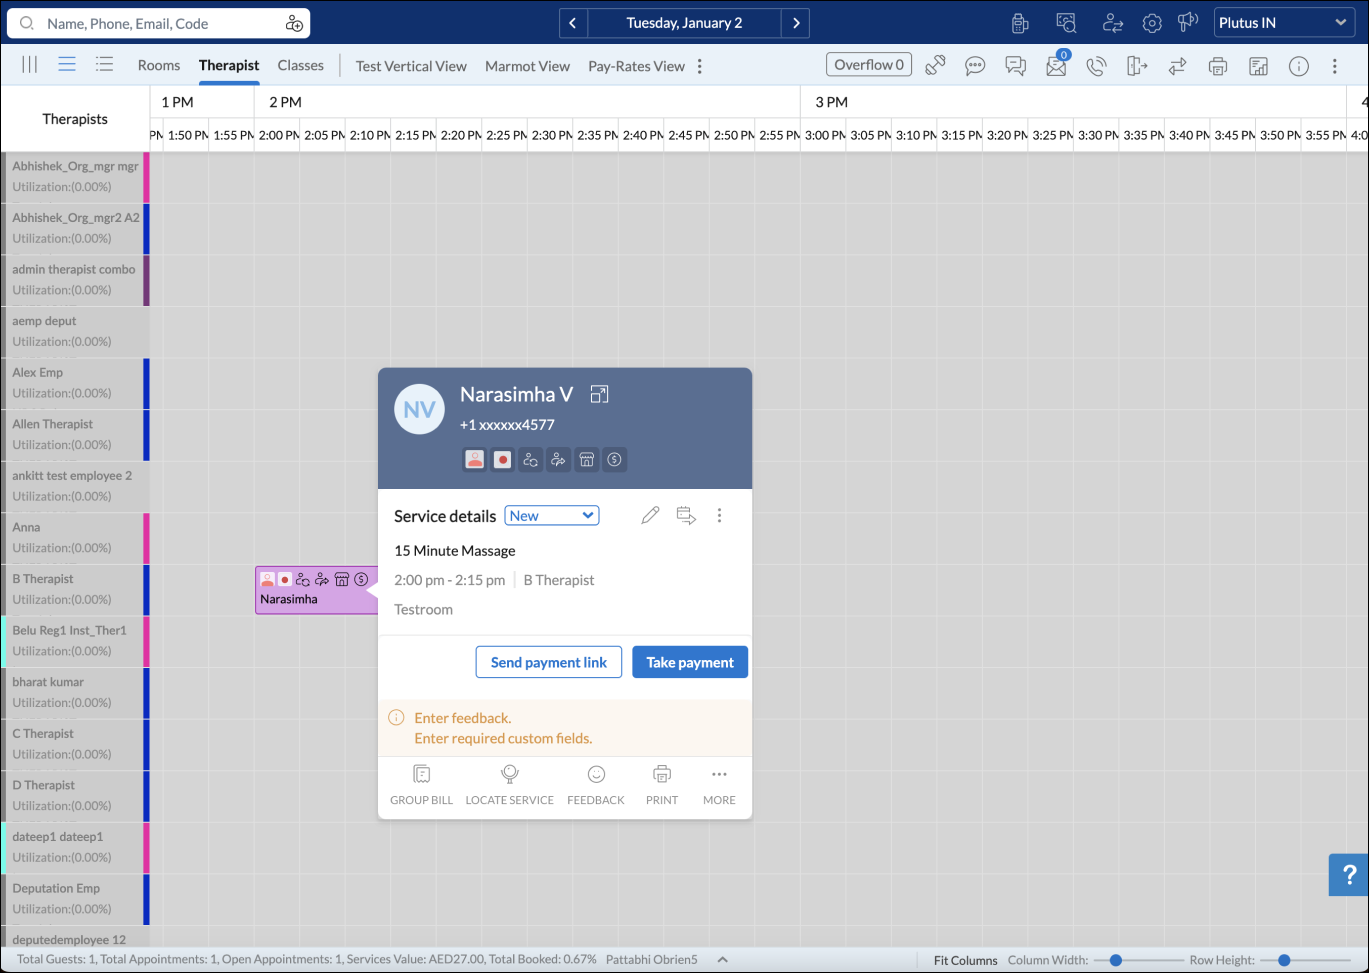Click the Take payment button

689,662
